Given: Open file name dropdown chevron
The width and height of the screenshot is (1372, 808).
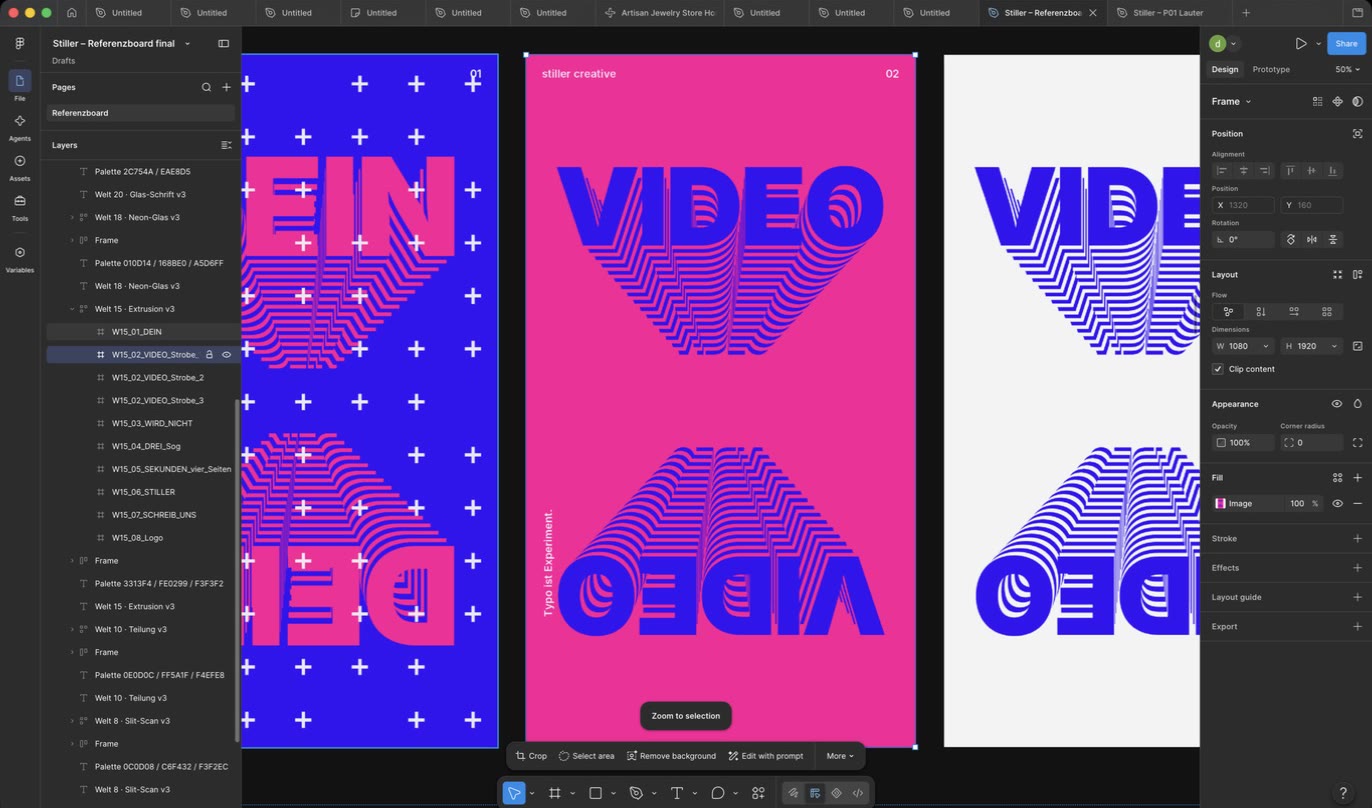Looking at the screenshot, I should click(187, 44).
